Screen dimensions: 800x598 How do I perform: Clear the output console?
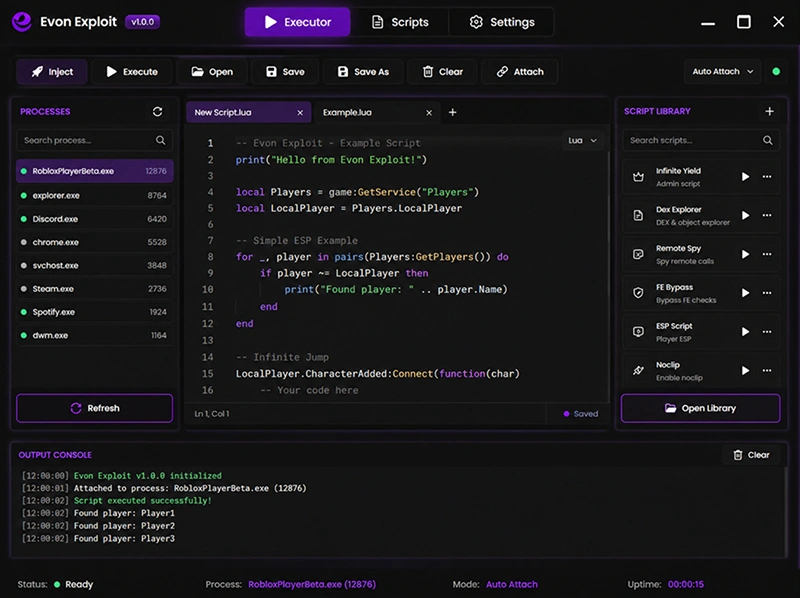[x=751, y=455]
